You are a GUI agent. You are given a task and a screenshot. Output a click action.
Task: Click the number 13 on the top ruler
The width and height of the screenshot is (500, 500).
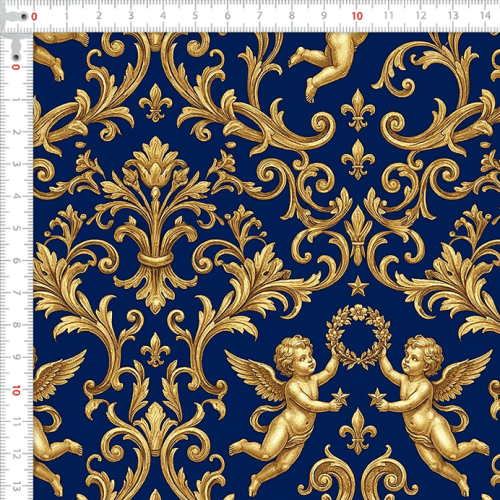[x=453, y=16]
